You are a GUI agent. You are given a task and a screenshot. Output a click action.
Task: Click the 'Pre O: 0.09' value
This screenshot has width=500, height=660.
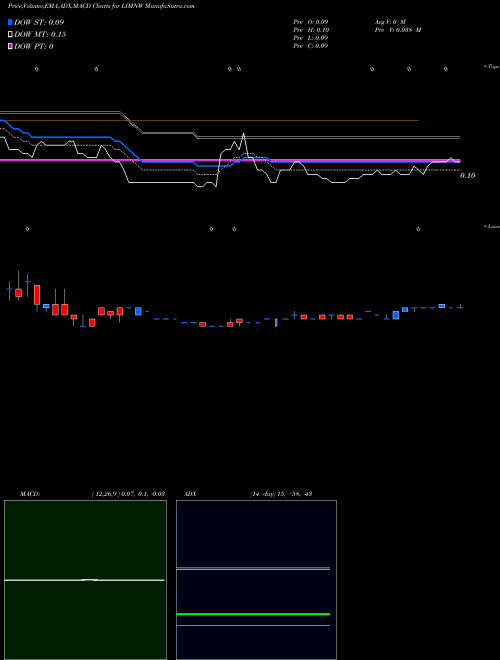click(x=311, y=22)
